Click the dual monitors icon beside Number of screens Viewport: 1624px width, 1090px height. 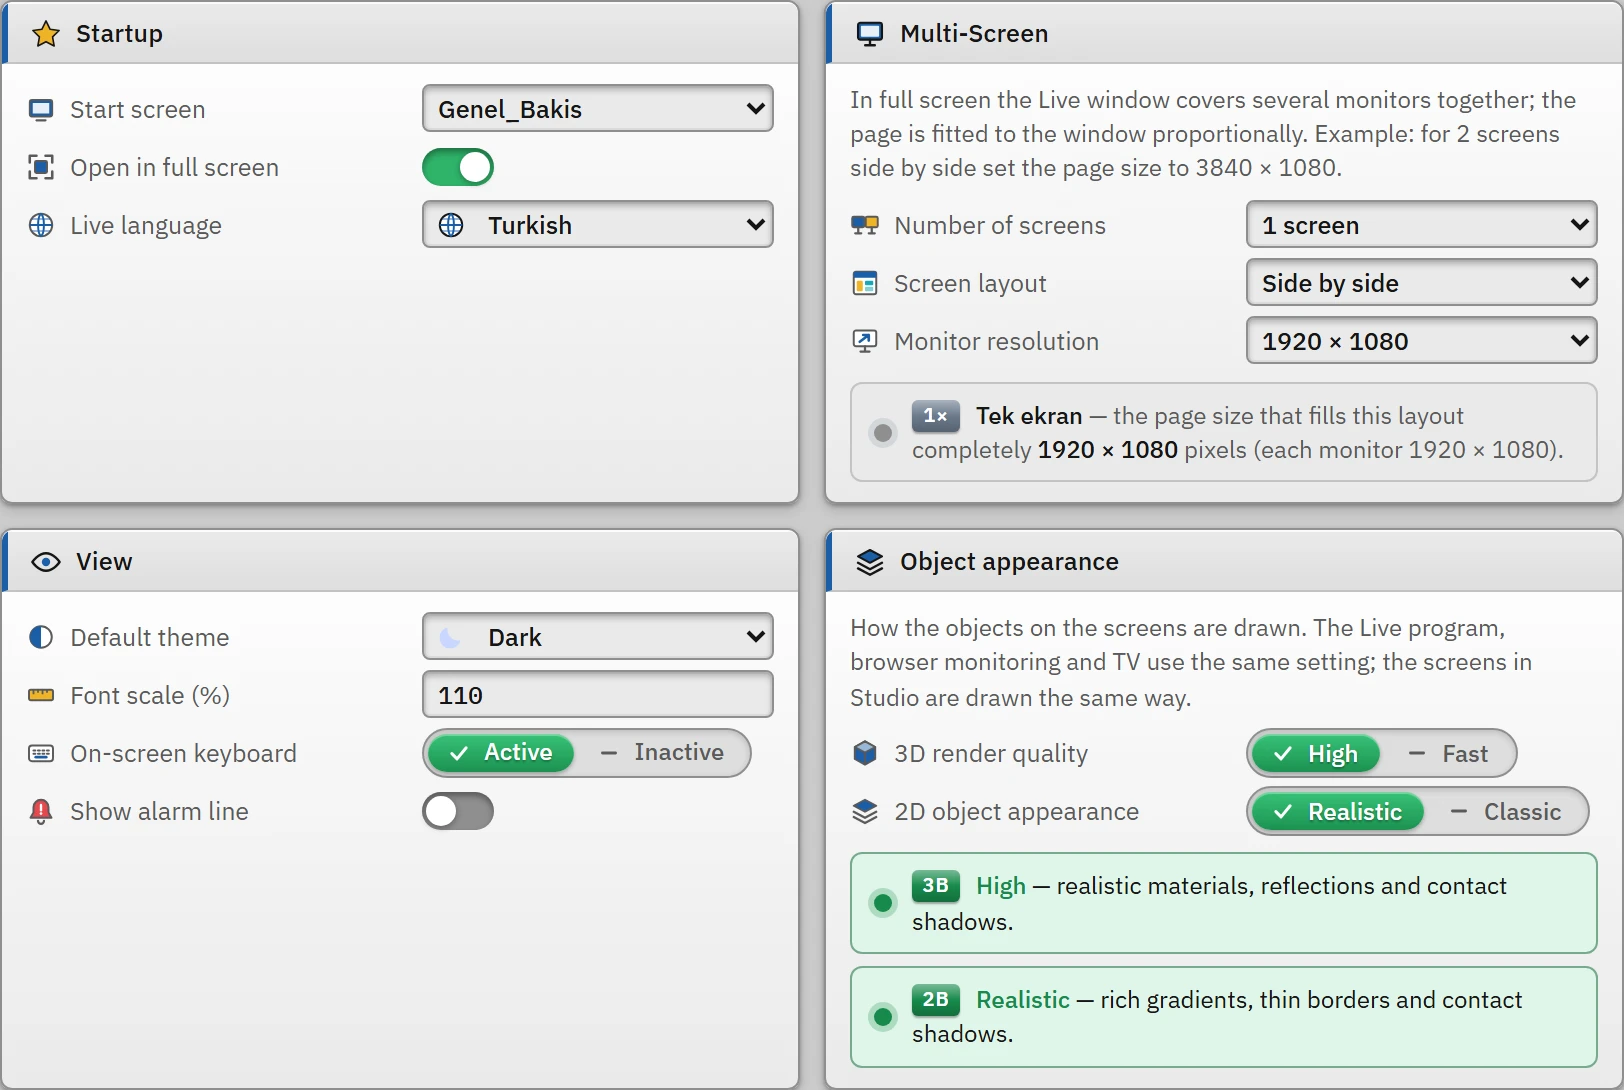click(x=865, y=226)
